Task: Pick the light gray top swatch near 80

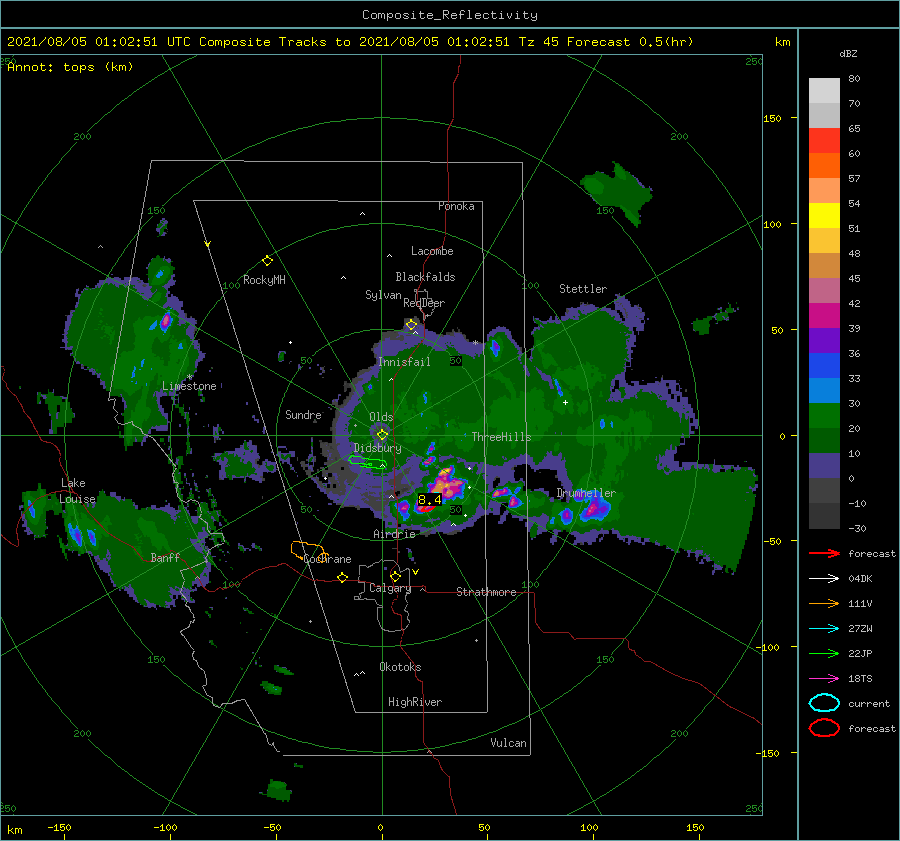Action: click(824, 91)
